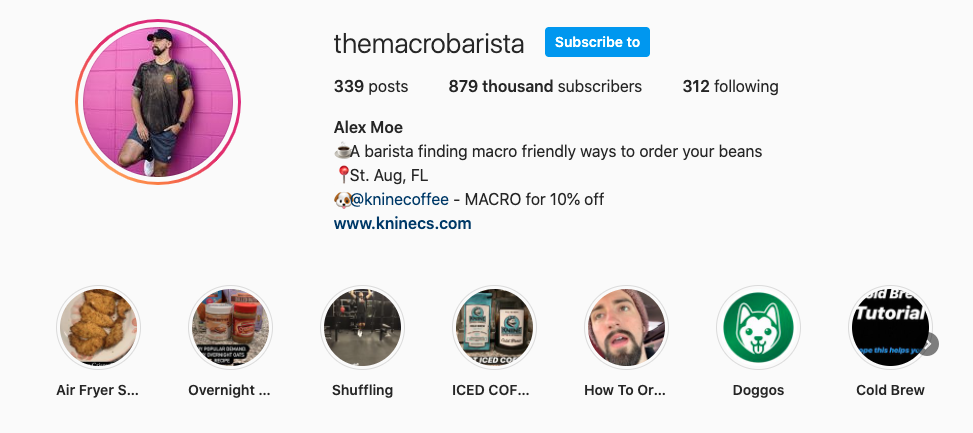Open the How To Or... highlight circle

click(x=626, y=327)
